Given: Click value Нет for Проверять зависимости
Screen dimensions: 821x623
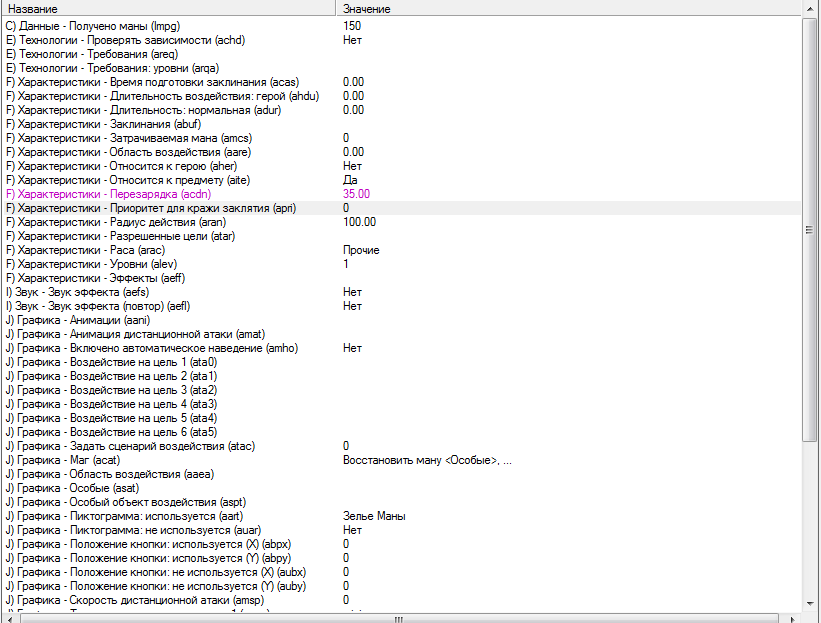Looking at the screenshot, I should 352,40.
